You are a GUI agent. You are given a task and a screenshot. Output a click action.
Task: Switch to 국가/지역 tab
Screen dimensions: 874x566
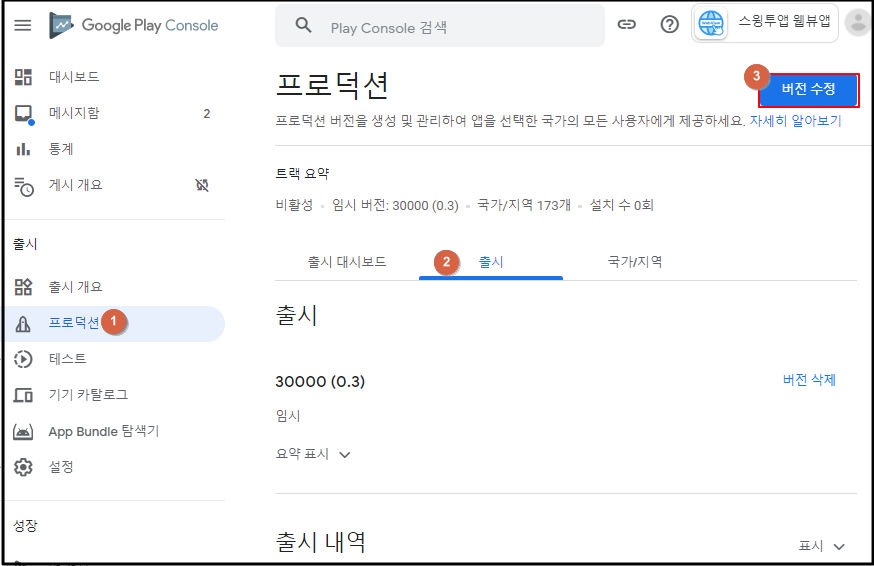(x=635, y=262)
